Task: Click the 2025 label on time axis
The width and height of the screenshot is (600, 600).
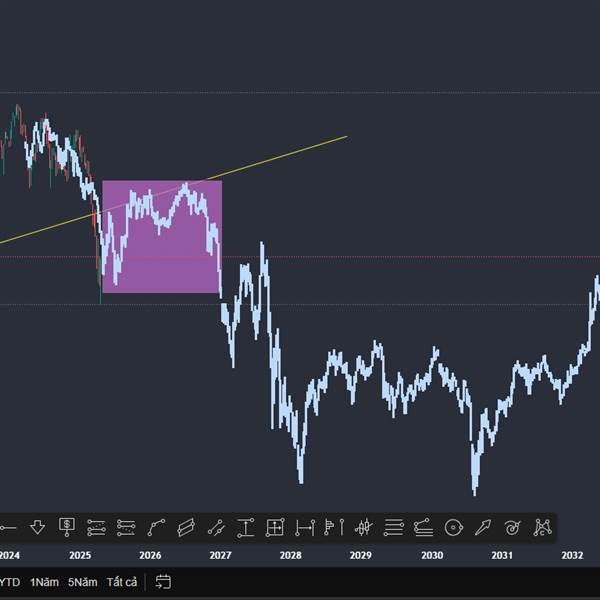Action: [x=80, y=555]
